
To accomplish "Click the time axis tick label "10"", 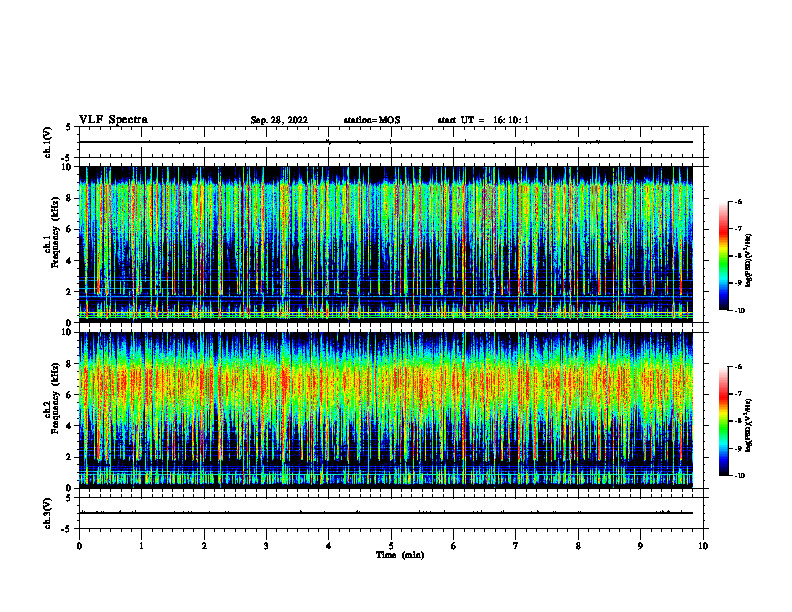I will [x=703, y=546].
